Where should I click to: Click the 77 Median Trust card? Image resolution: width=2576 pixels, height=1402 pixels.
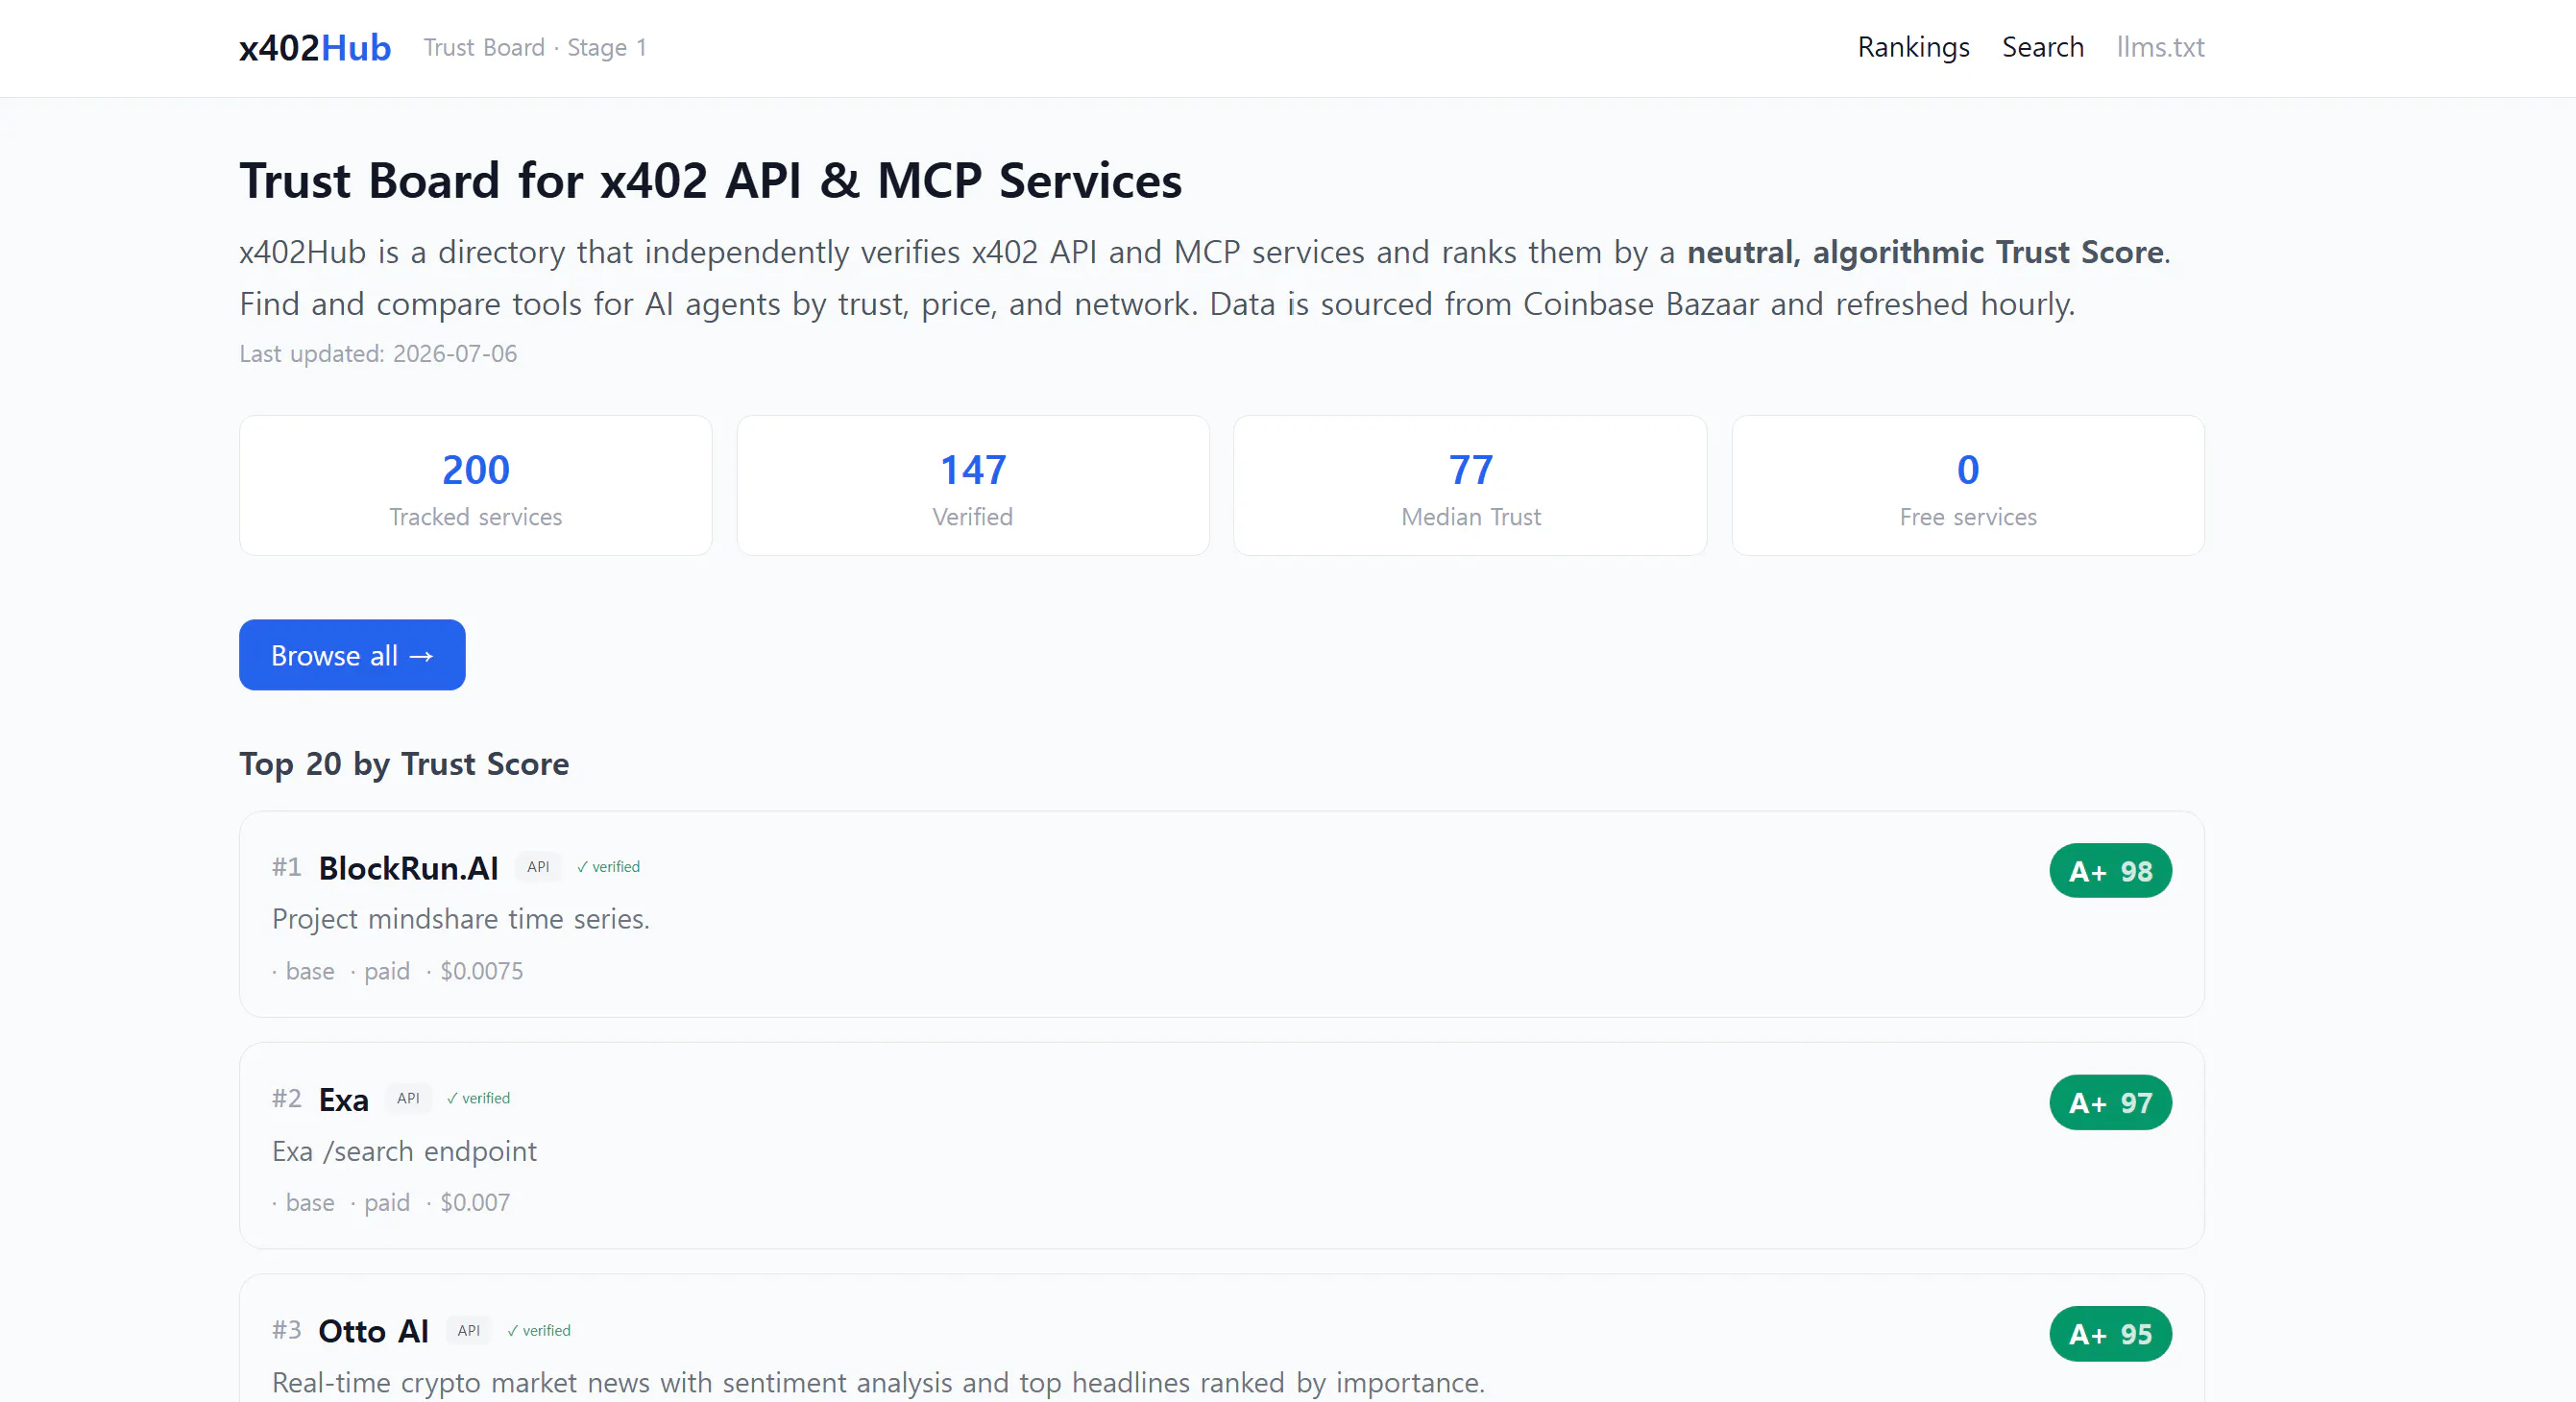click(1470, 486)
